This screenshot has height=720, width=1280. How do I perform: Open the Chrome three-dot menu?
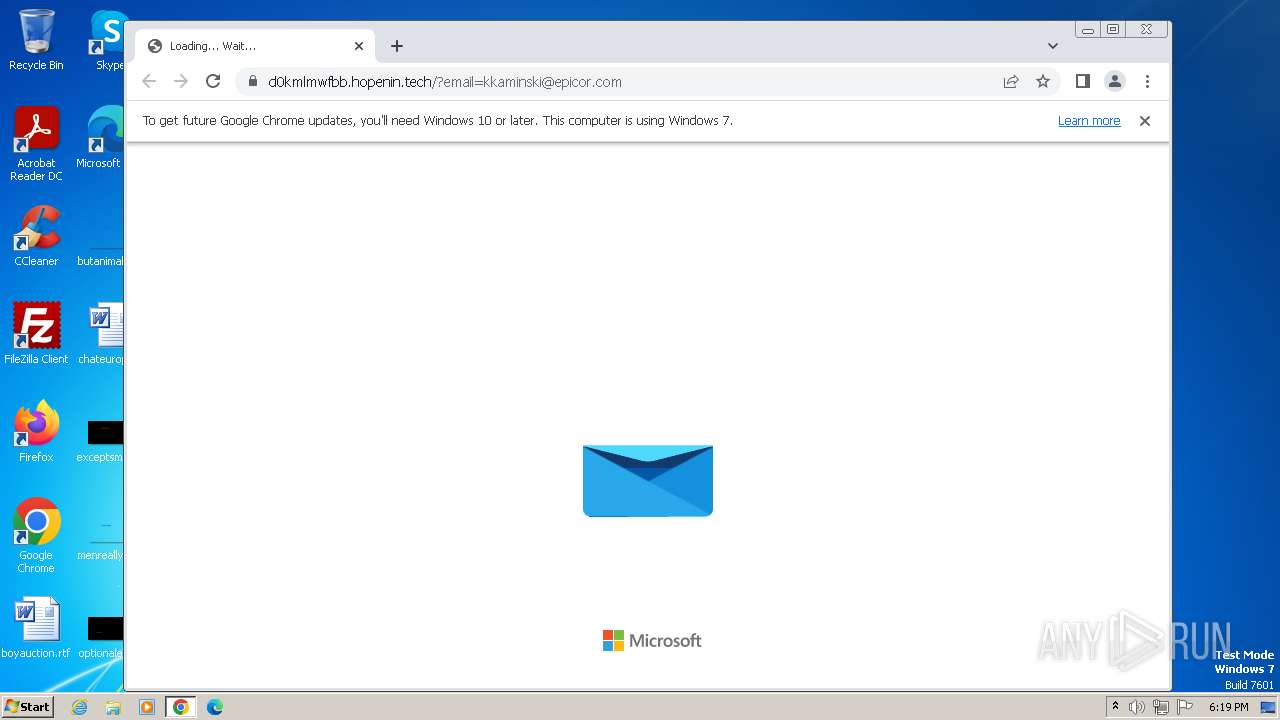[1147, 82]
